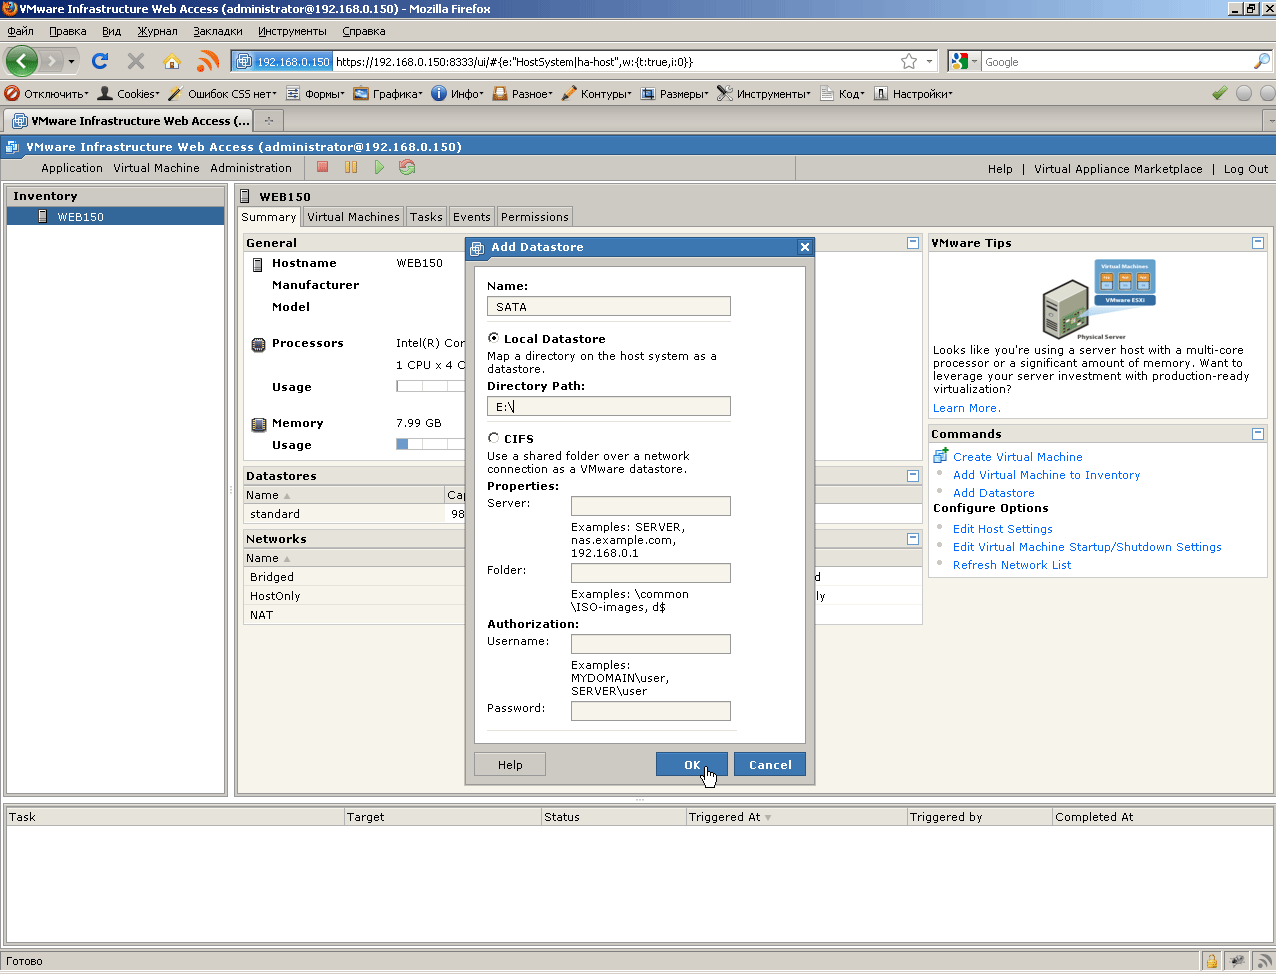Image resolution: width=1276 pixels, height=974 pixels.
Task: Open the Firefox Файл menu
Action: [20, 31]
